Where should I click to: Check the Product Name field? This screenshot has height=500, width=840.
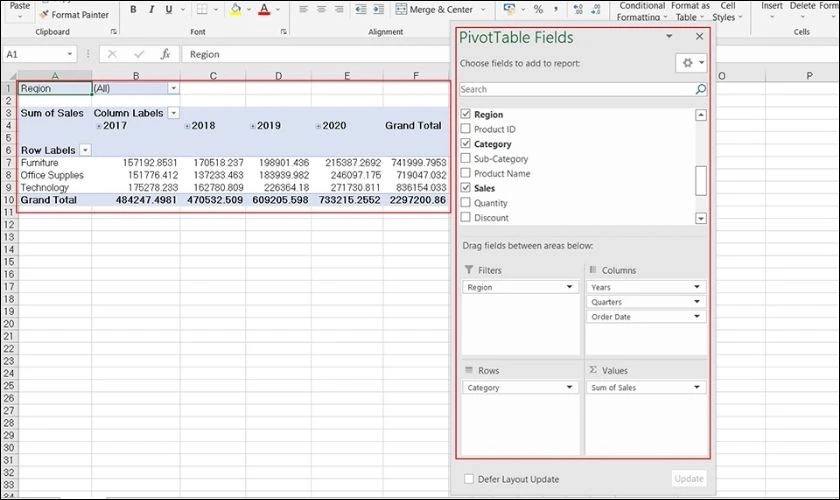point(466,173)
